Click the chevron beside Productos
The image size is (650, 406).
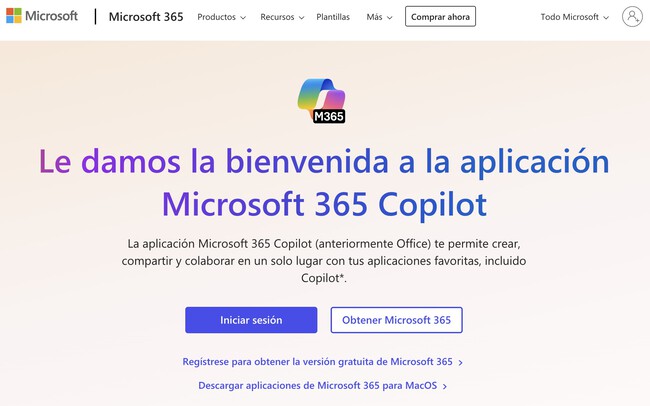coord(243,18)
